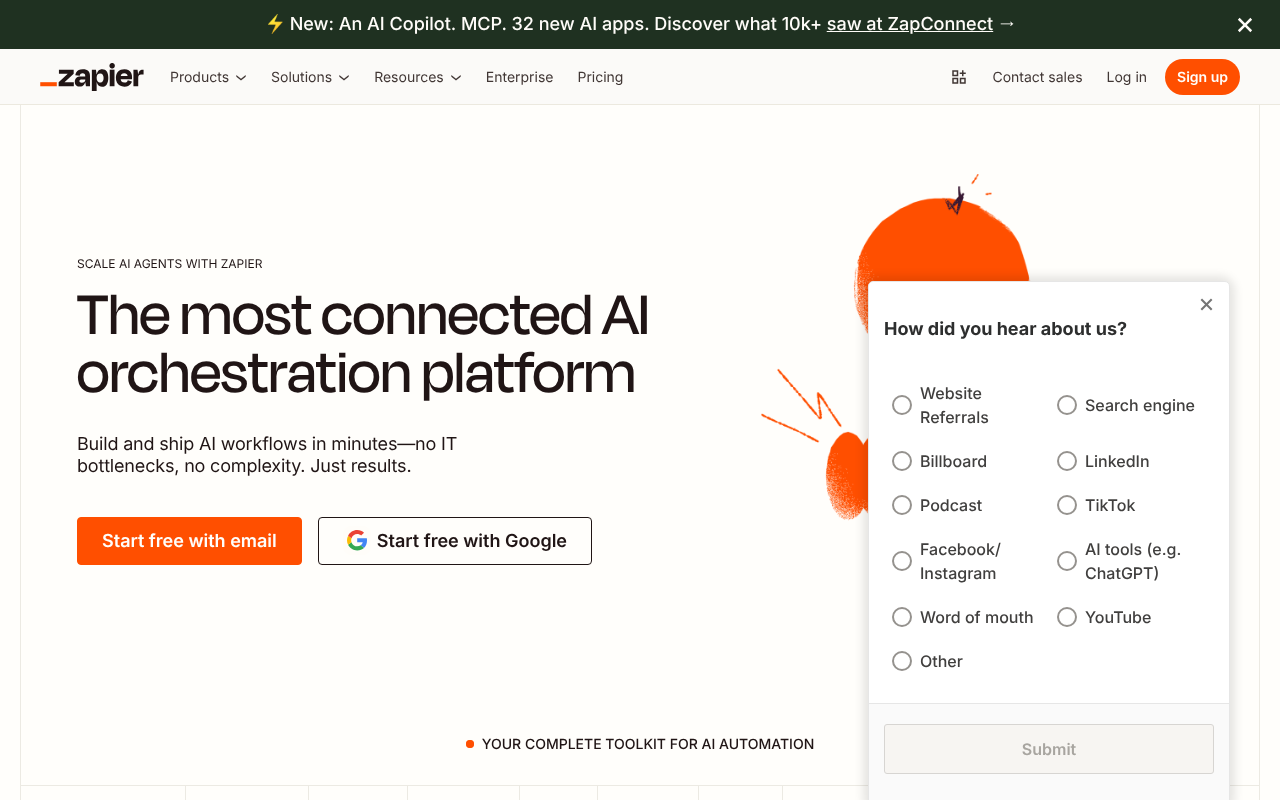This screenshot has height=800, width=1280.
Task: Select the TikTok radio button
Action: tap(1066, 505)
